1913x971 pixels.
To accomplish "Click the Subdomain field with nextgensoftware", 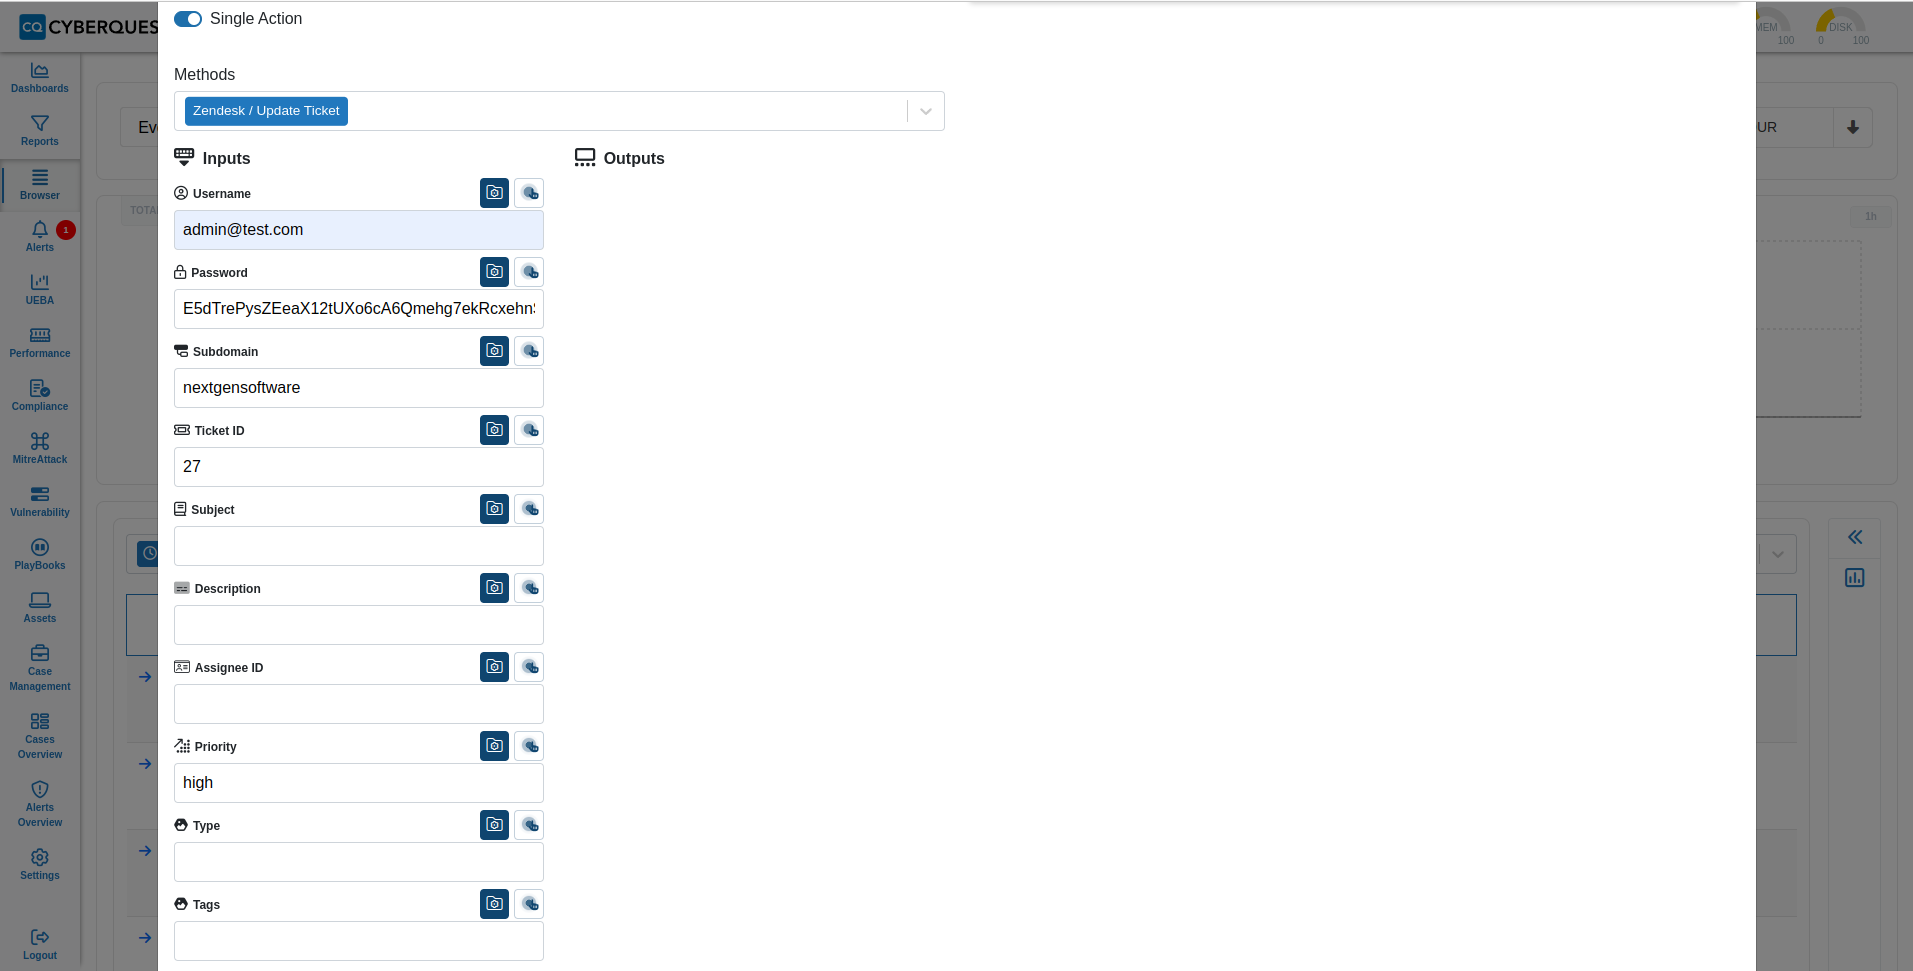I will point(359,388).
